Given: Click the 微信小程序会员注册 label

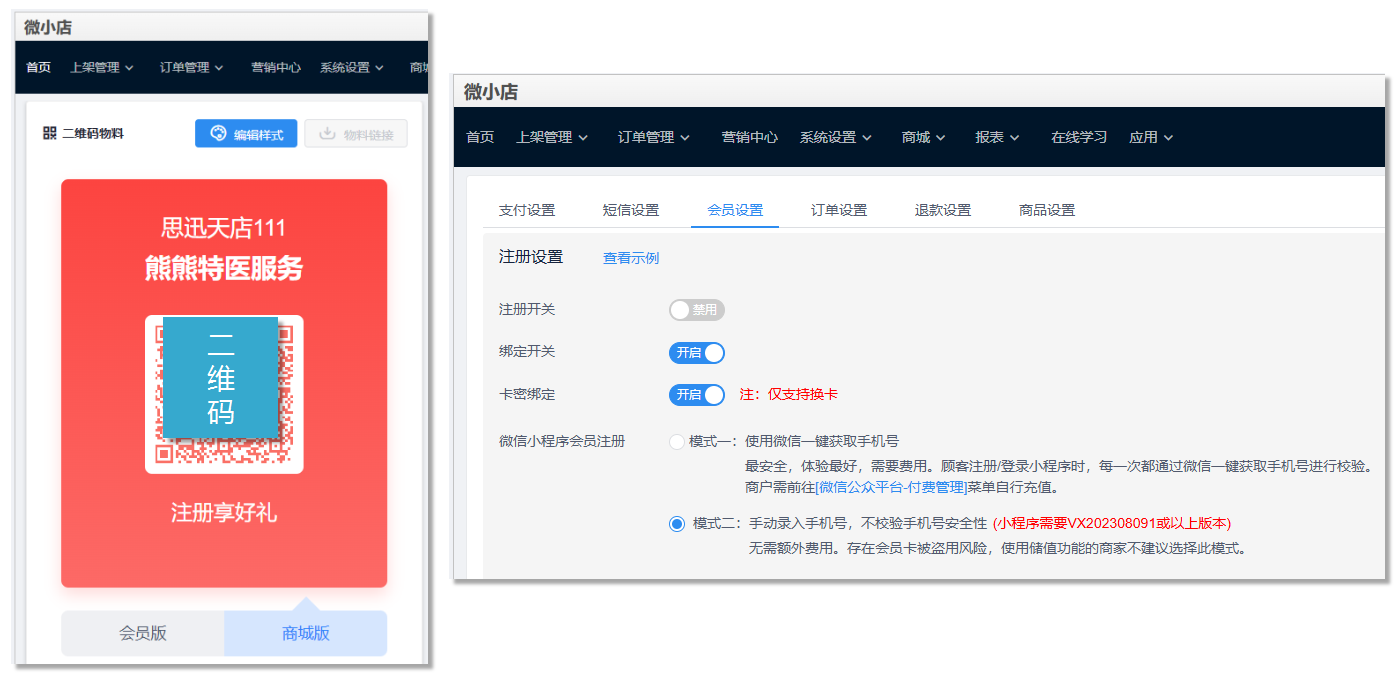Looking at the screenshot, I should click(x=562, y=441).
